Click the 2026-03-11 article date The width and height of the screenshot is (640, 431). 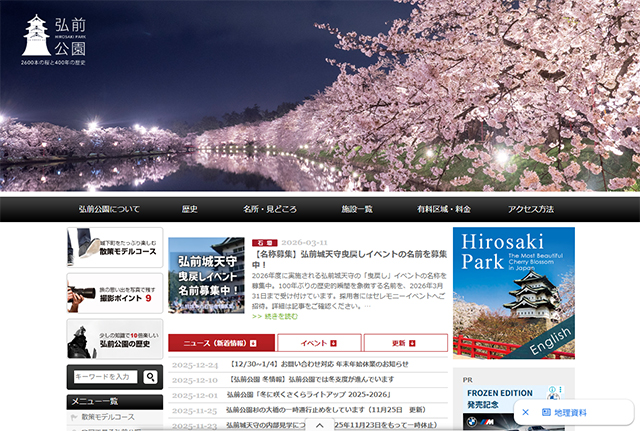tap(304, 243)
